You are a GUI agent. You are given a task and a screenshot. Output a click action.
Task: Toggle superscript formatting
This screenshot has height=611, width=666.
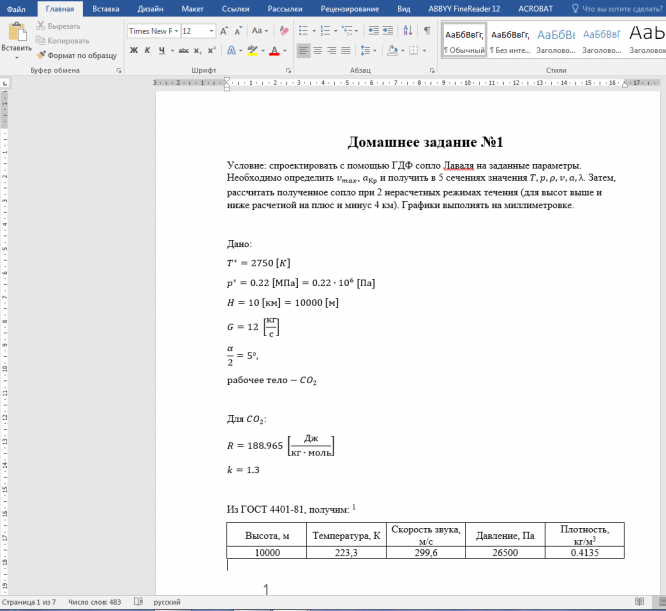coord(212,51)
